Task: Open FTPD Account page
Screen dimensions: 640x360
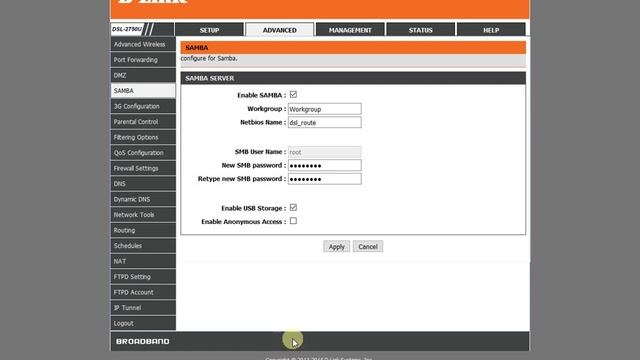Action: [143, 292]
